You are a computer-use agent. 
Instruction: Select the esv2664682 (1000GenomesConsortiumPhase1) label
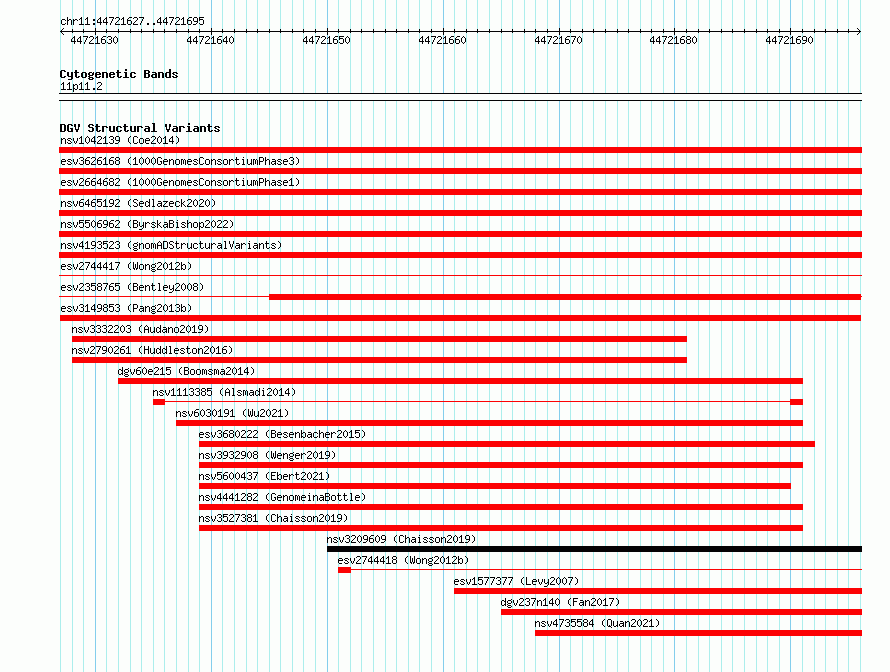point(180,182)
